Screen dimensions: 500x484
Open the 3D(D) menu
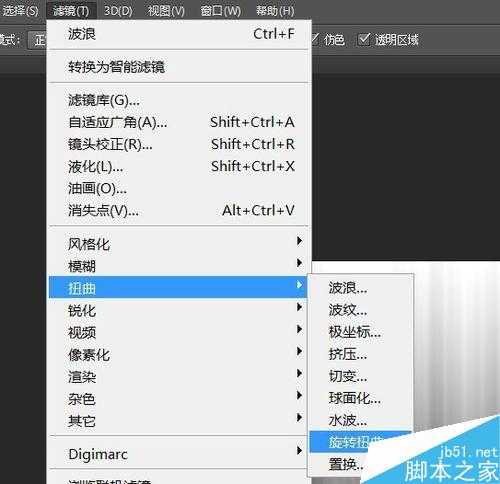[118, 11]
